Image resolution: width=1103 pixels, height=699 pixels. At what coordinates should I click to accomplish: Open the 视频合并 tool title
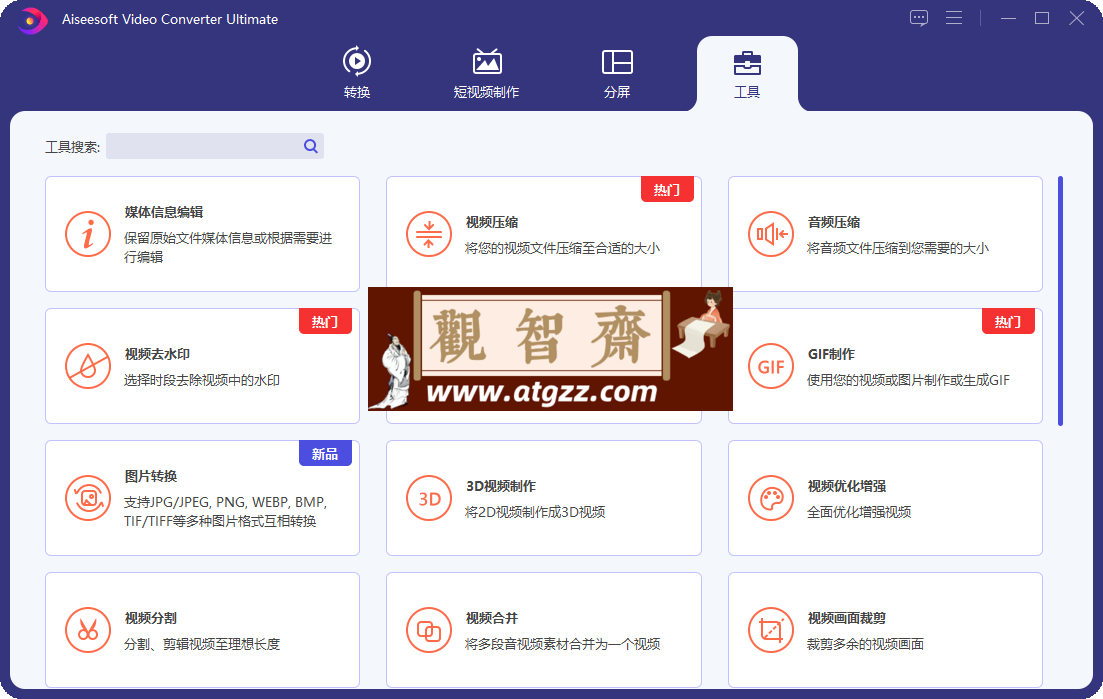click(492, 619)
